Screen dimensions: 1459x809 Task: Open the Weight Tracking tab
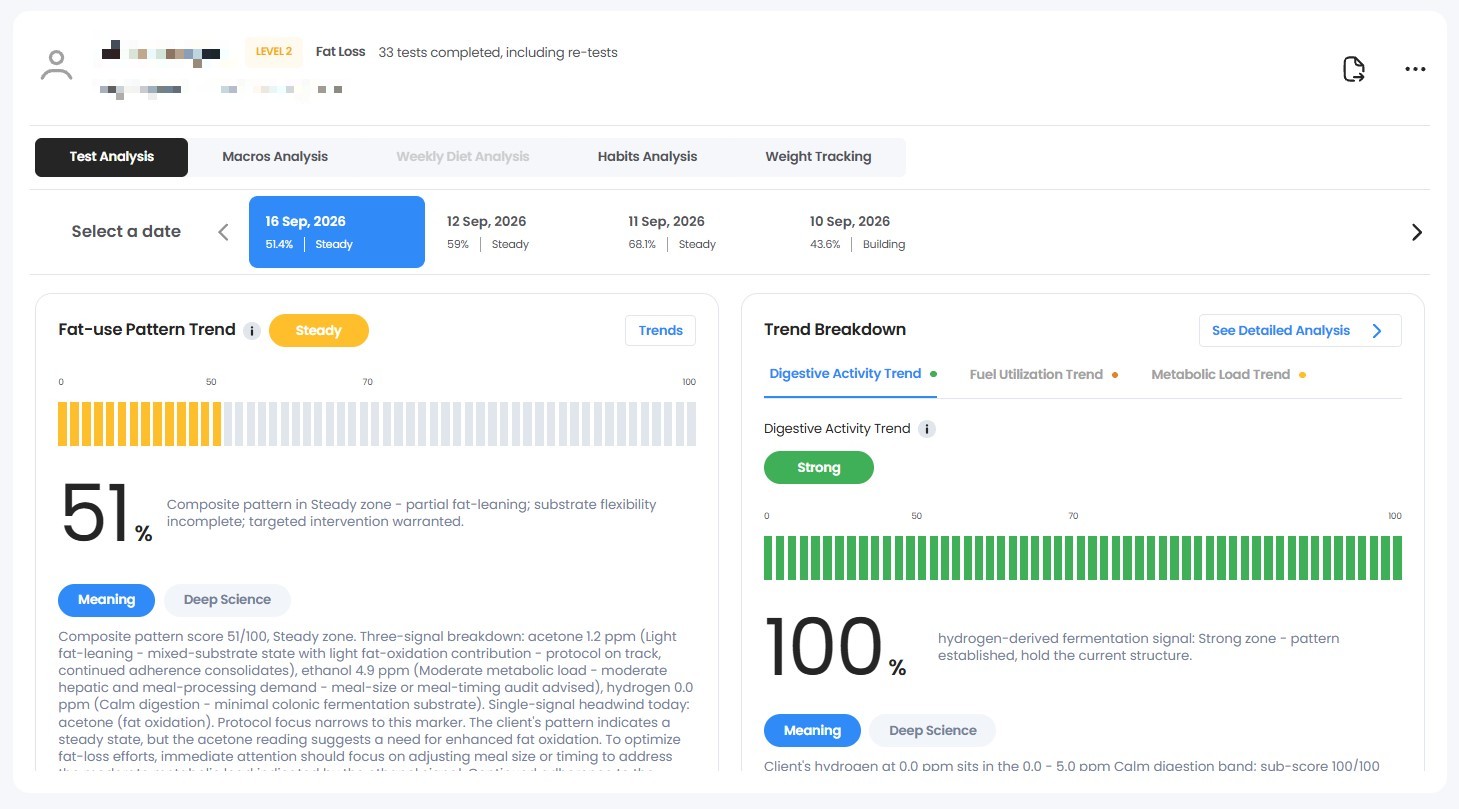click(818, 157)
